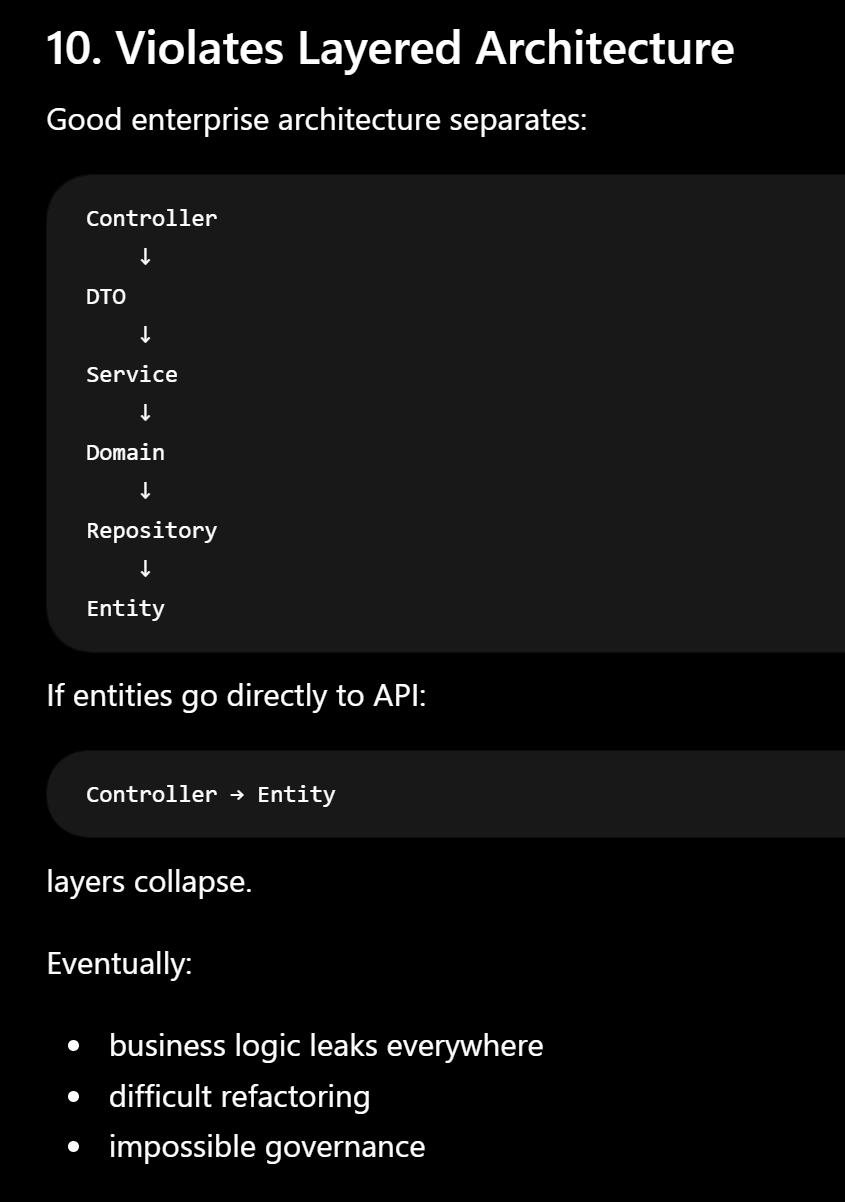Screen dimensions: 845x1202
Task: Click the "business logic leaks everywhere" bullet item
Action: (326, 1046)
